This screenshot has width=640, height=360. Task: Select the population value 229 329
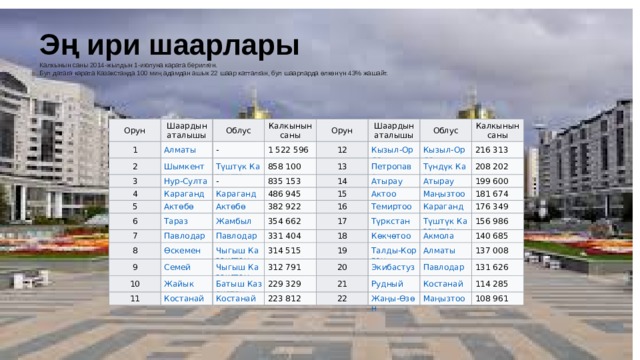284,284
